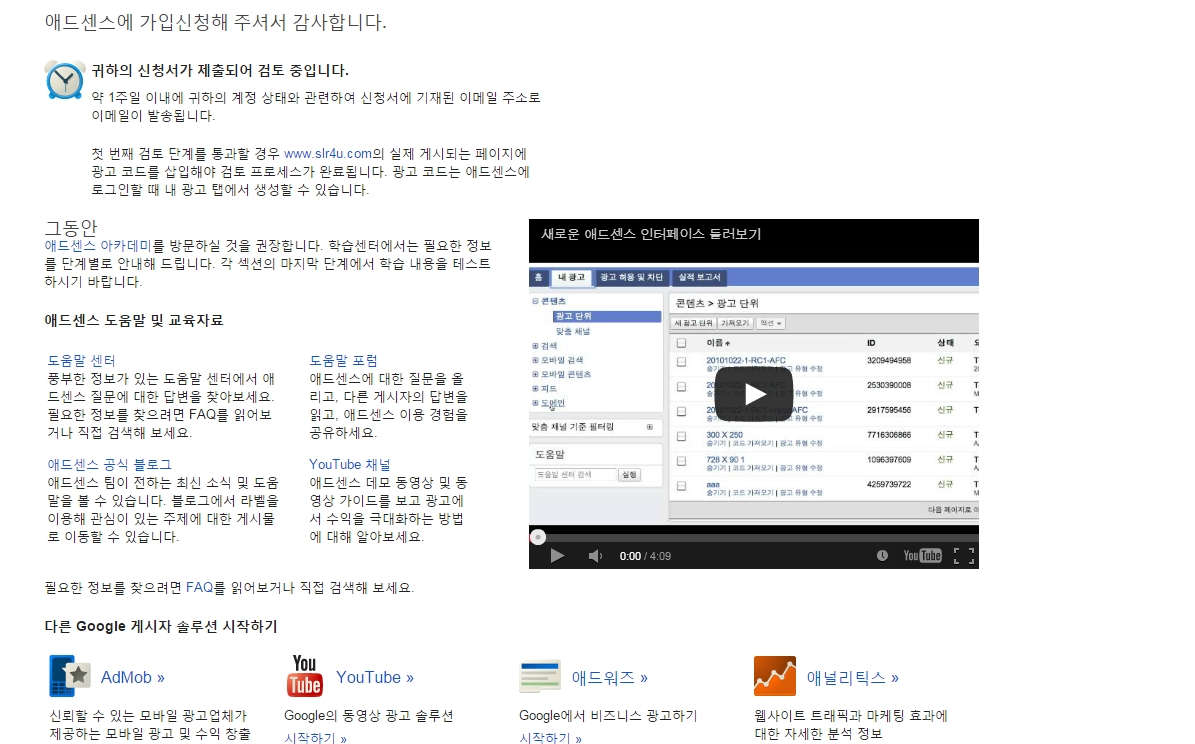This screenshot has width=1195, height=744.
Task: Start playback with the small play icon
Action: coord(557,556)
